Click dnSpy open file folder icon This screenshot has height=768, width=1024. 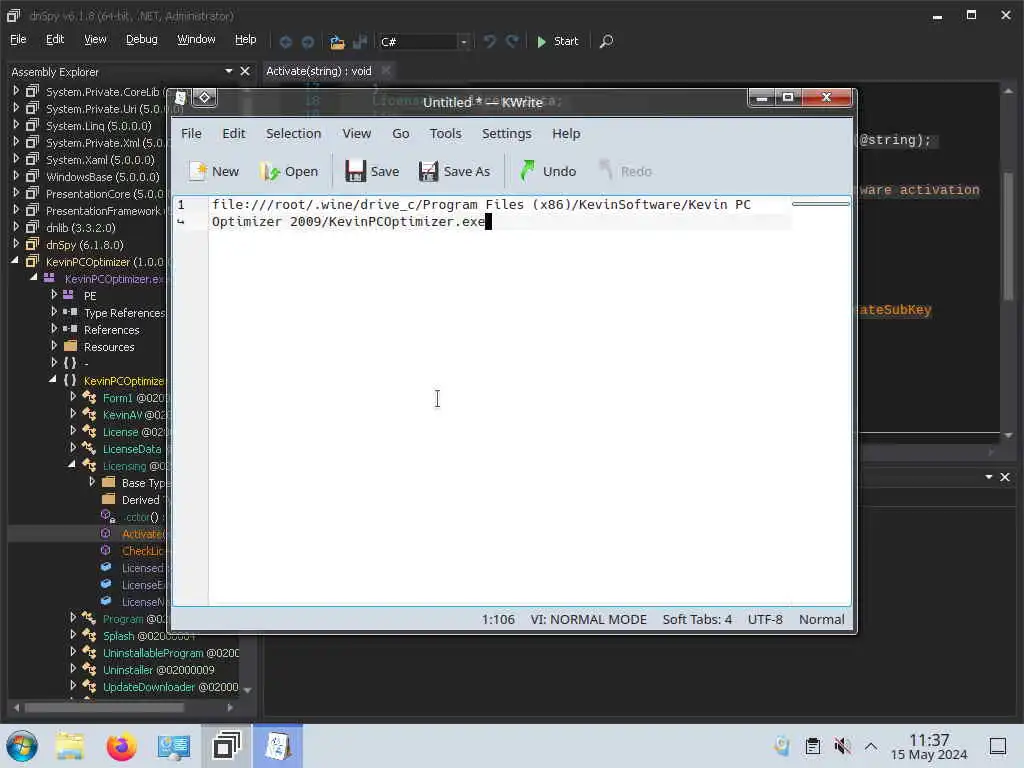pos(337,42)
